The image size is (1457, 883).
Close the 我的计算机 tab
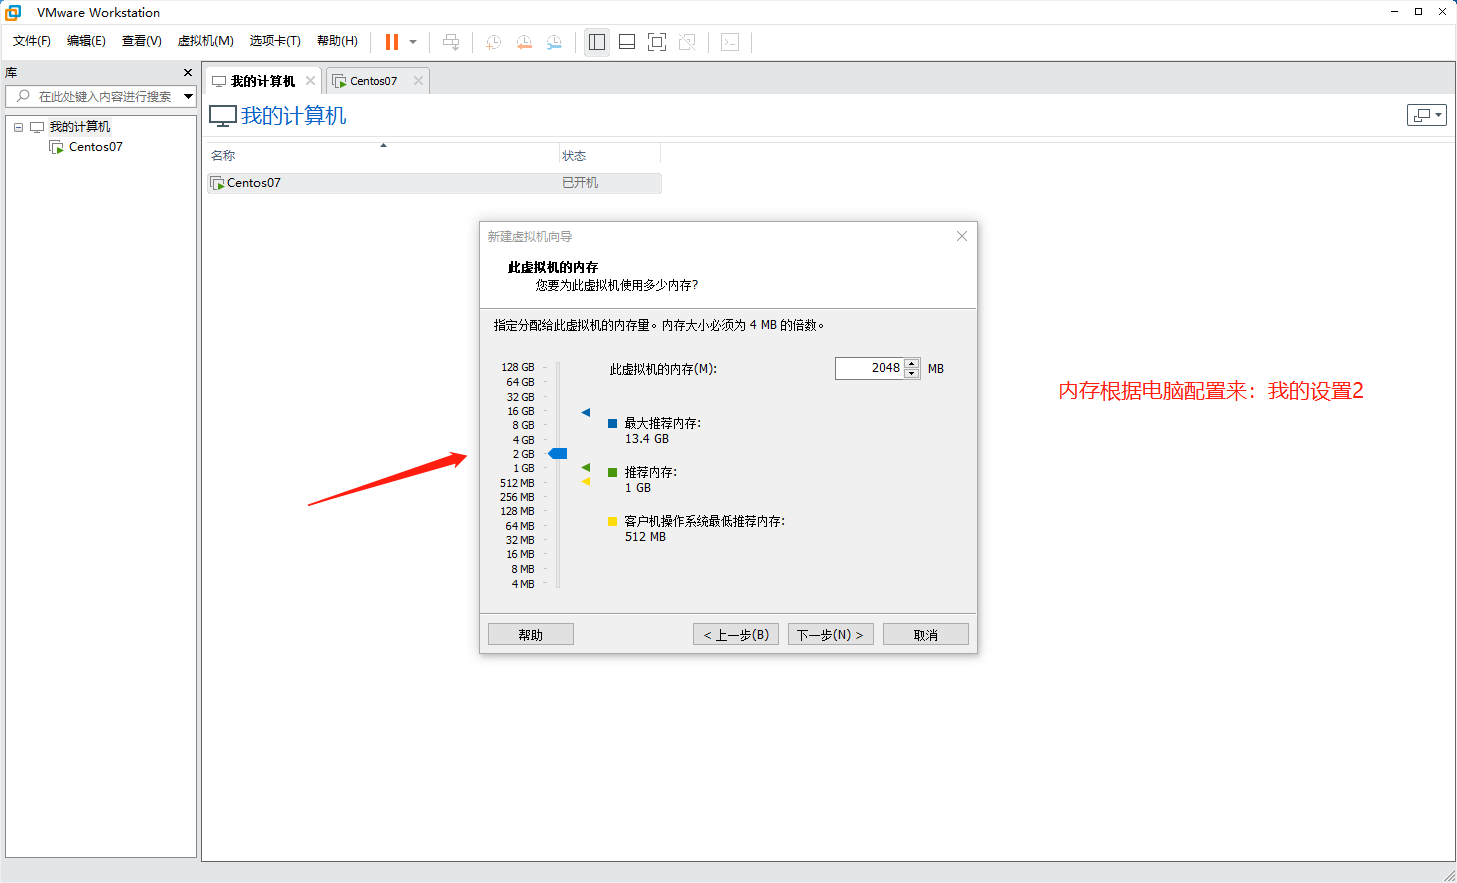point(311,81)
